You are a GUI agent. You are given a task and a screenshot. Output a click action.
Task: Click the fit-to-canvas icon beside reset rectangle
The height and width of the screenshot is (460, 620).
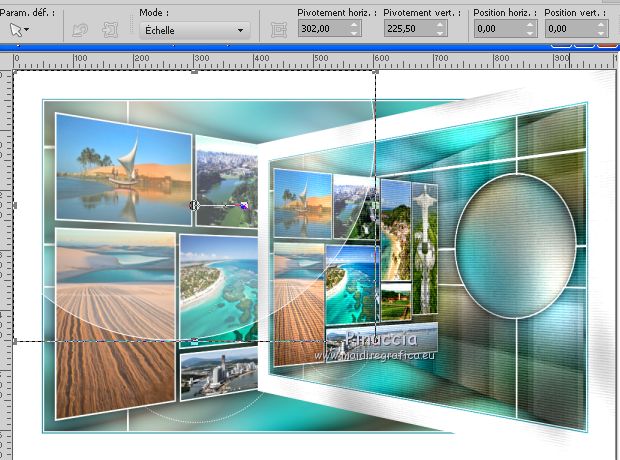[x=110, y=30]
